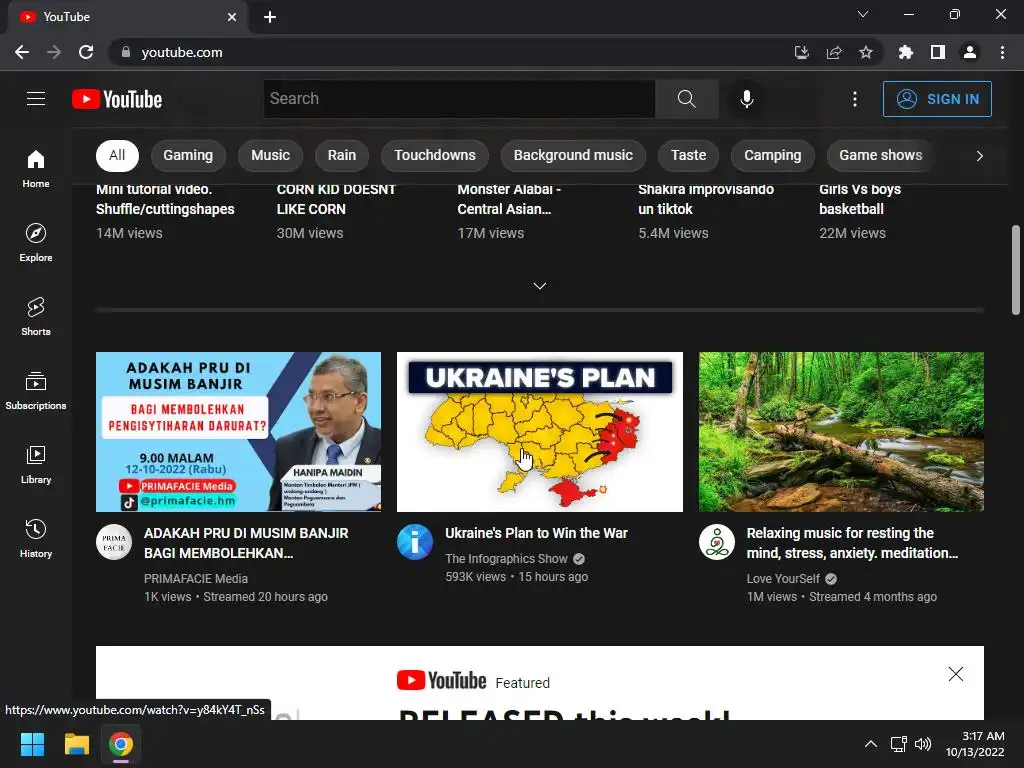The image size is (1024, 768).
Task: Select the Taste filter chip
Action: (x=688, y=155)
